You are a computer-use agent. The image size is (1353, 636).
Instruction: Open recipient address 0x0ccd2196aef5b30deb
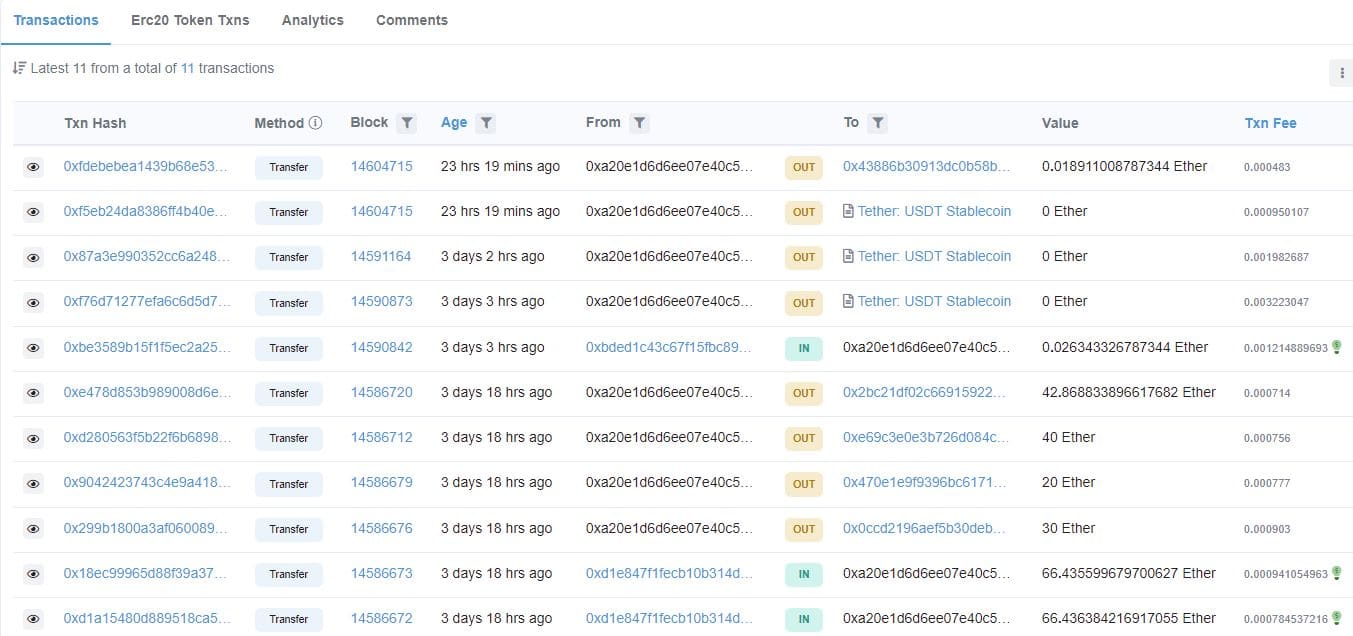click(x=926, y=528)
